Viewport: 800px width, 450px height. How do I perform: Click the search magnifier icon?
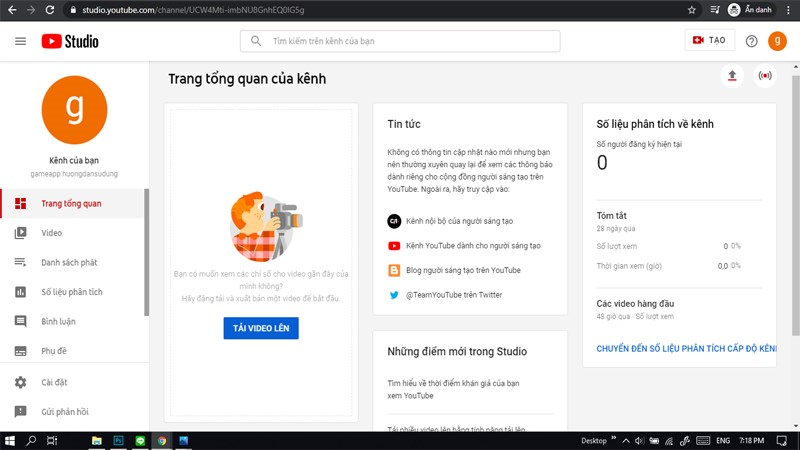point(256,41)
